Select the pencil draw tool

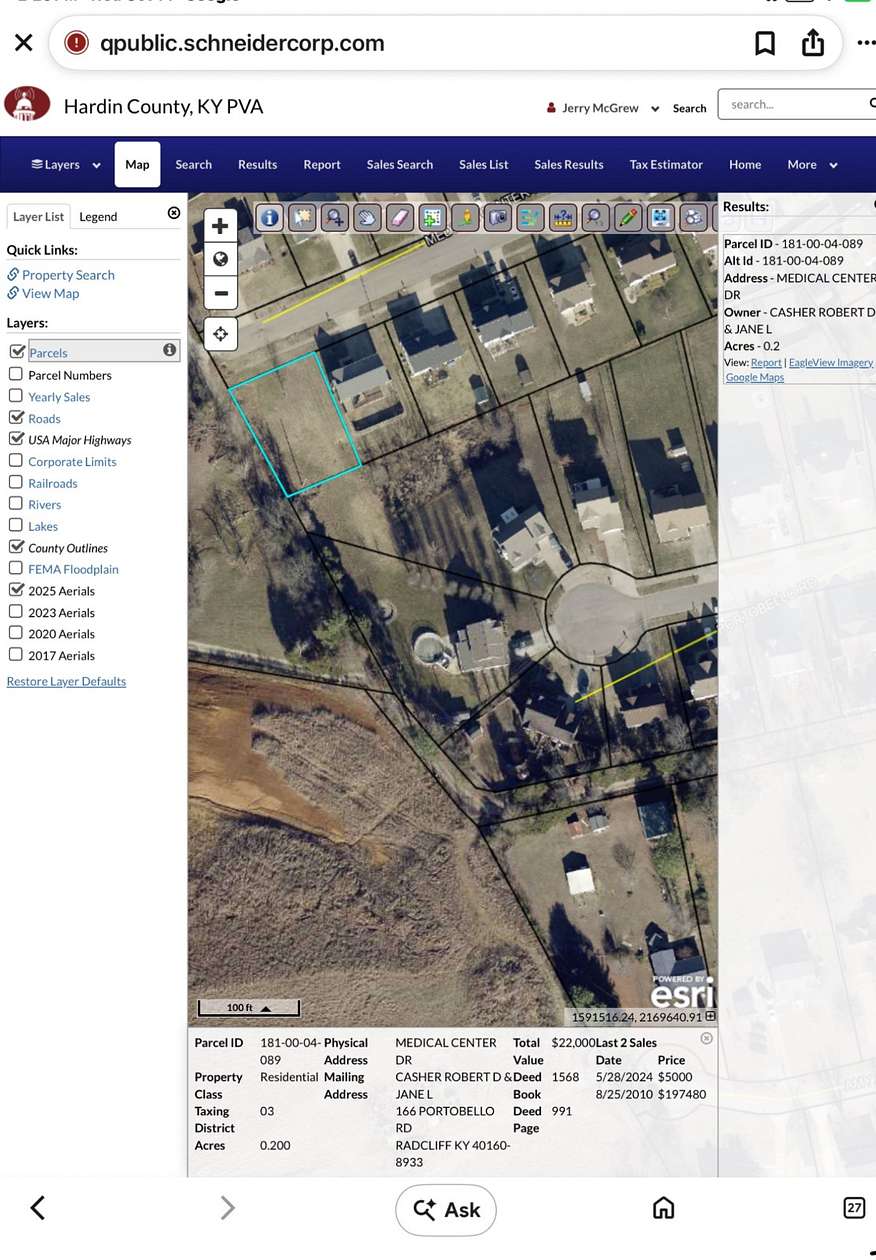tap(627, 217)
